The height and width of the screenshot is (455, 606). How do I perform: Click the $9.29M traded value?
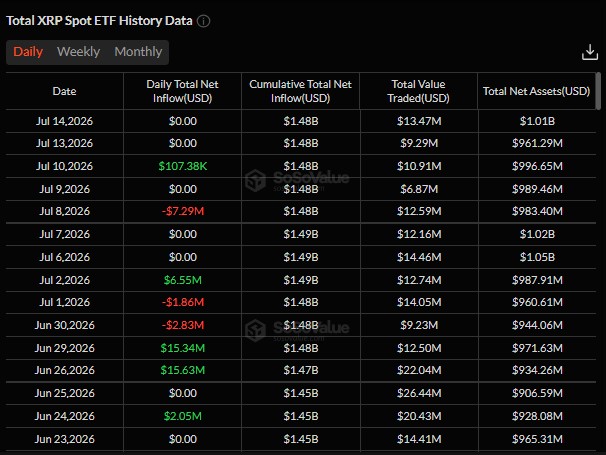coord(419,143)
